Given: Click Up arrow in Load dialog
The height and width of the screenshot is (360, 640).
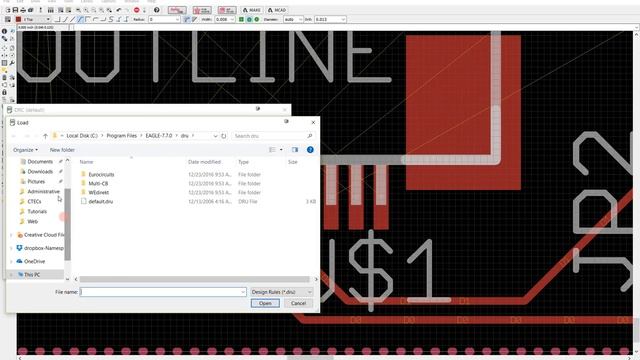Looking at the screenshot, I should click(45, 136).
